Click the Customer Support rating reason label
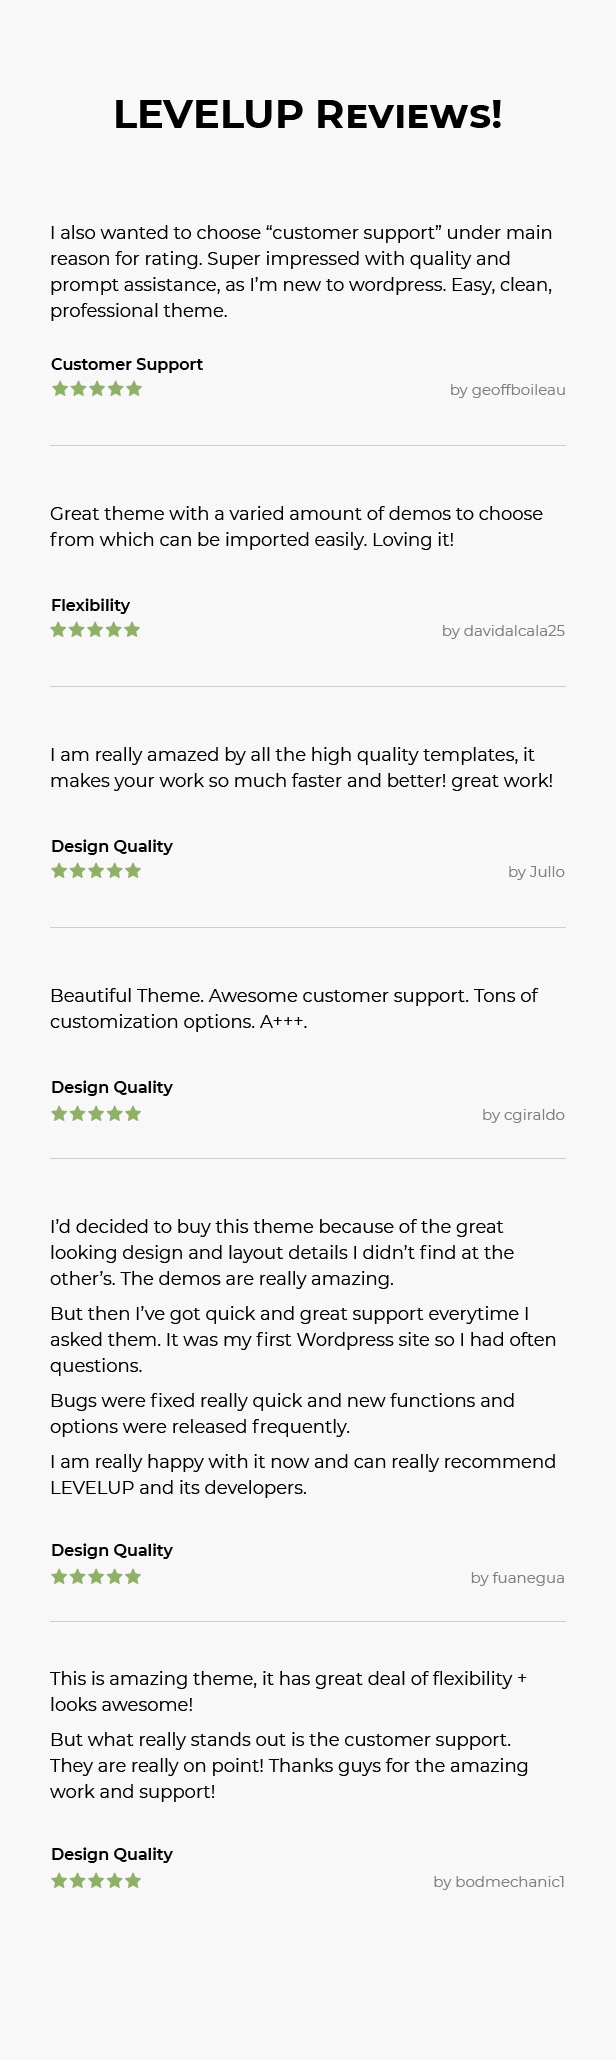This screenshot has height=2061, width=616. [x=127, y=364]
